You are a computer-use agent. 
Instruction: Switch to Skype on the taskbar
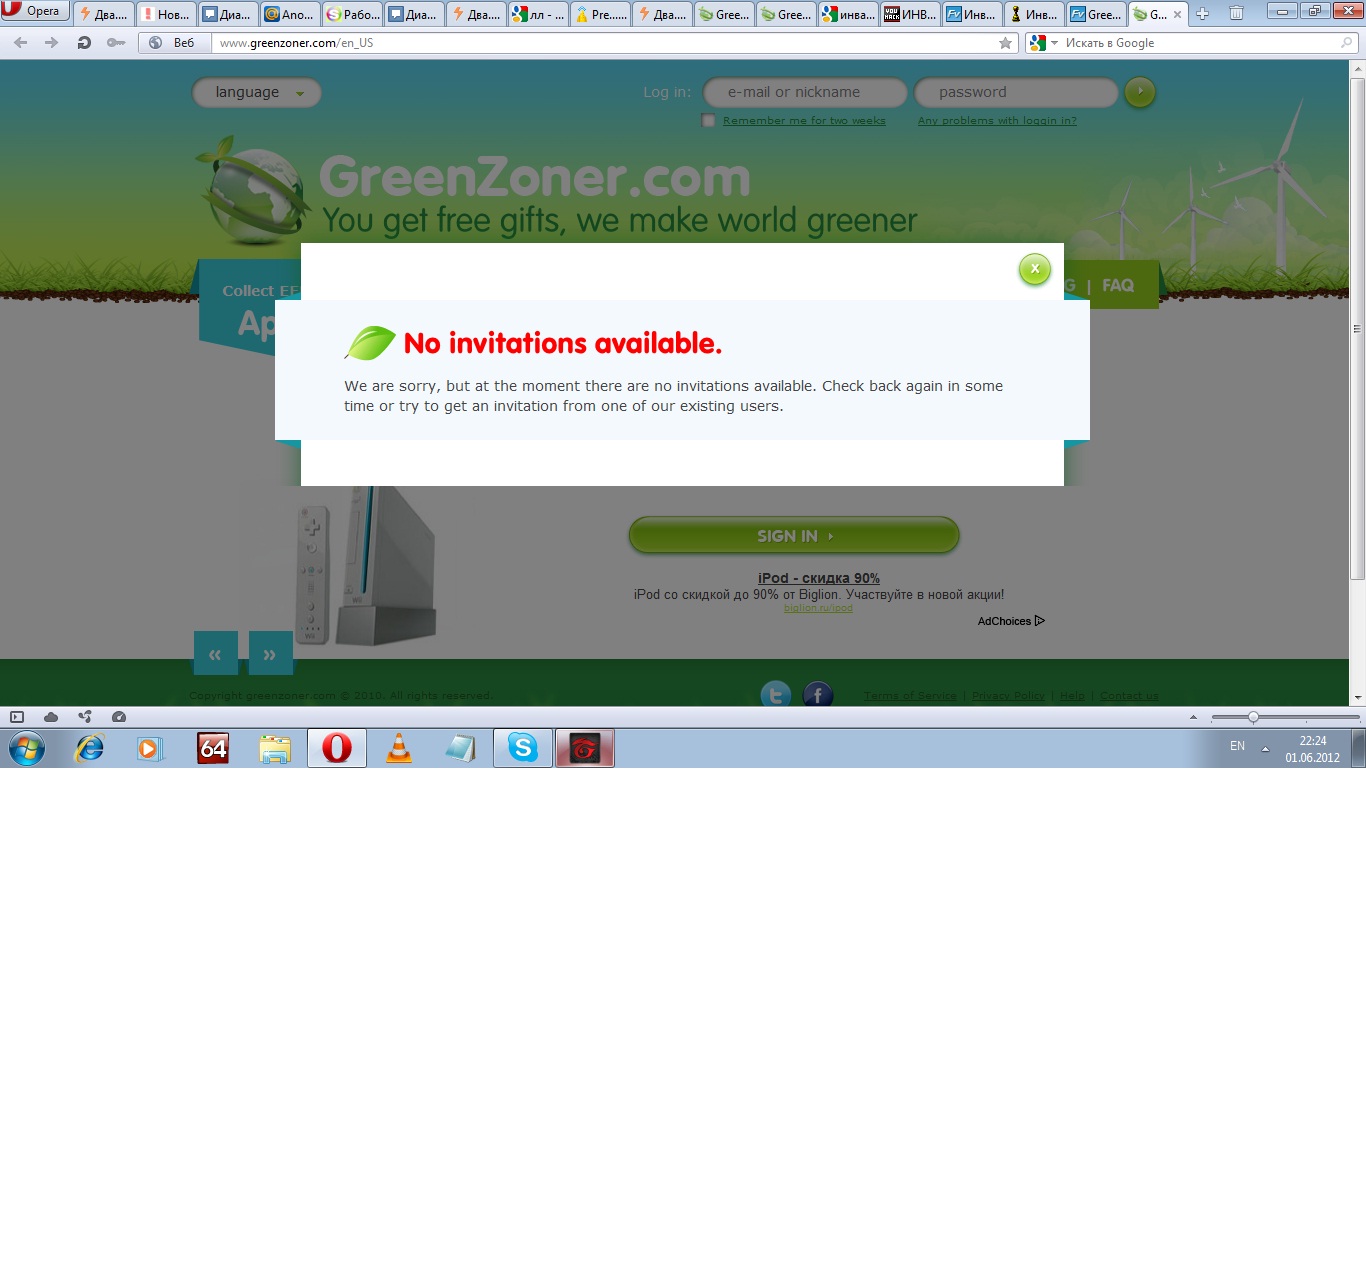(x=523, y=748)
